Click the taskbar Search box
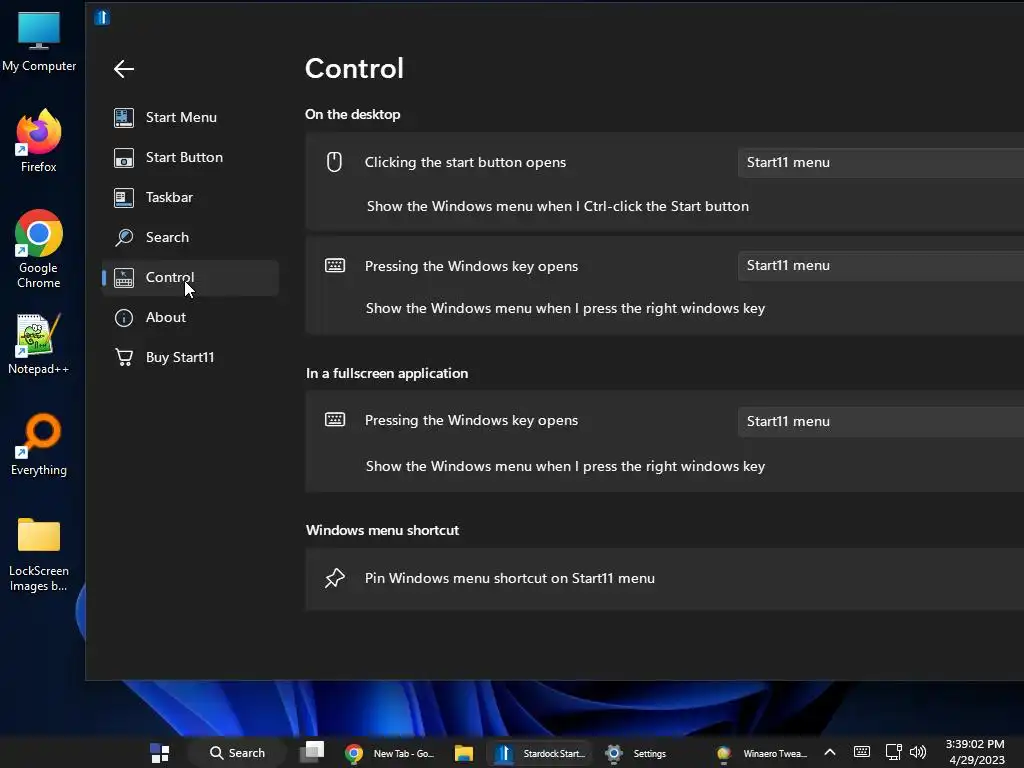This screenshot has width=1024, height=768. [x=238, y=753]
